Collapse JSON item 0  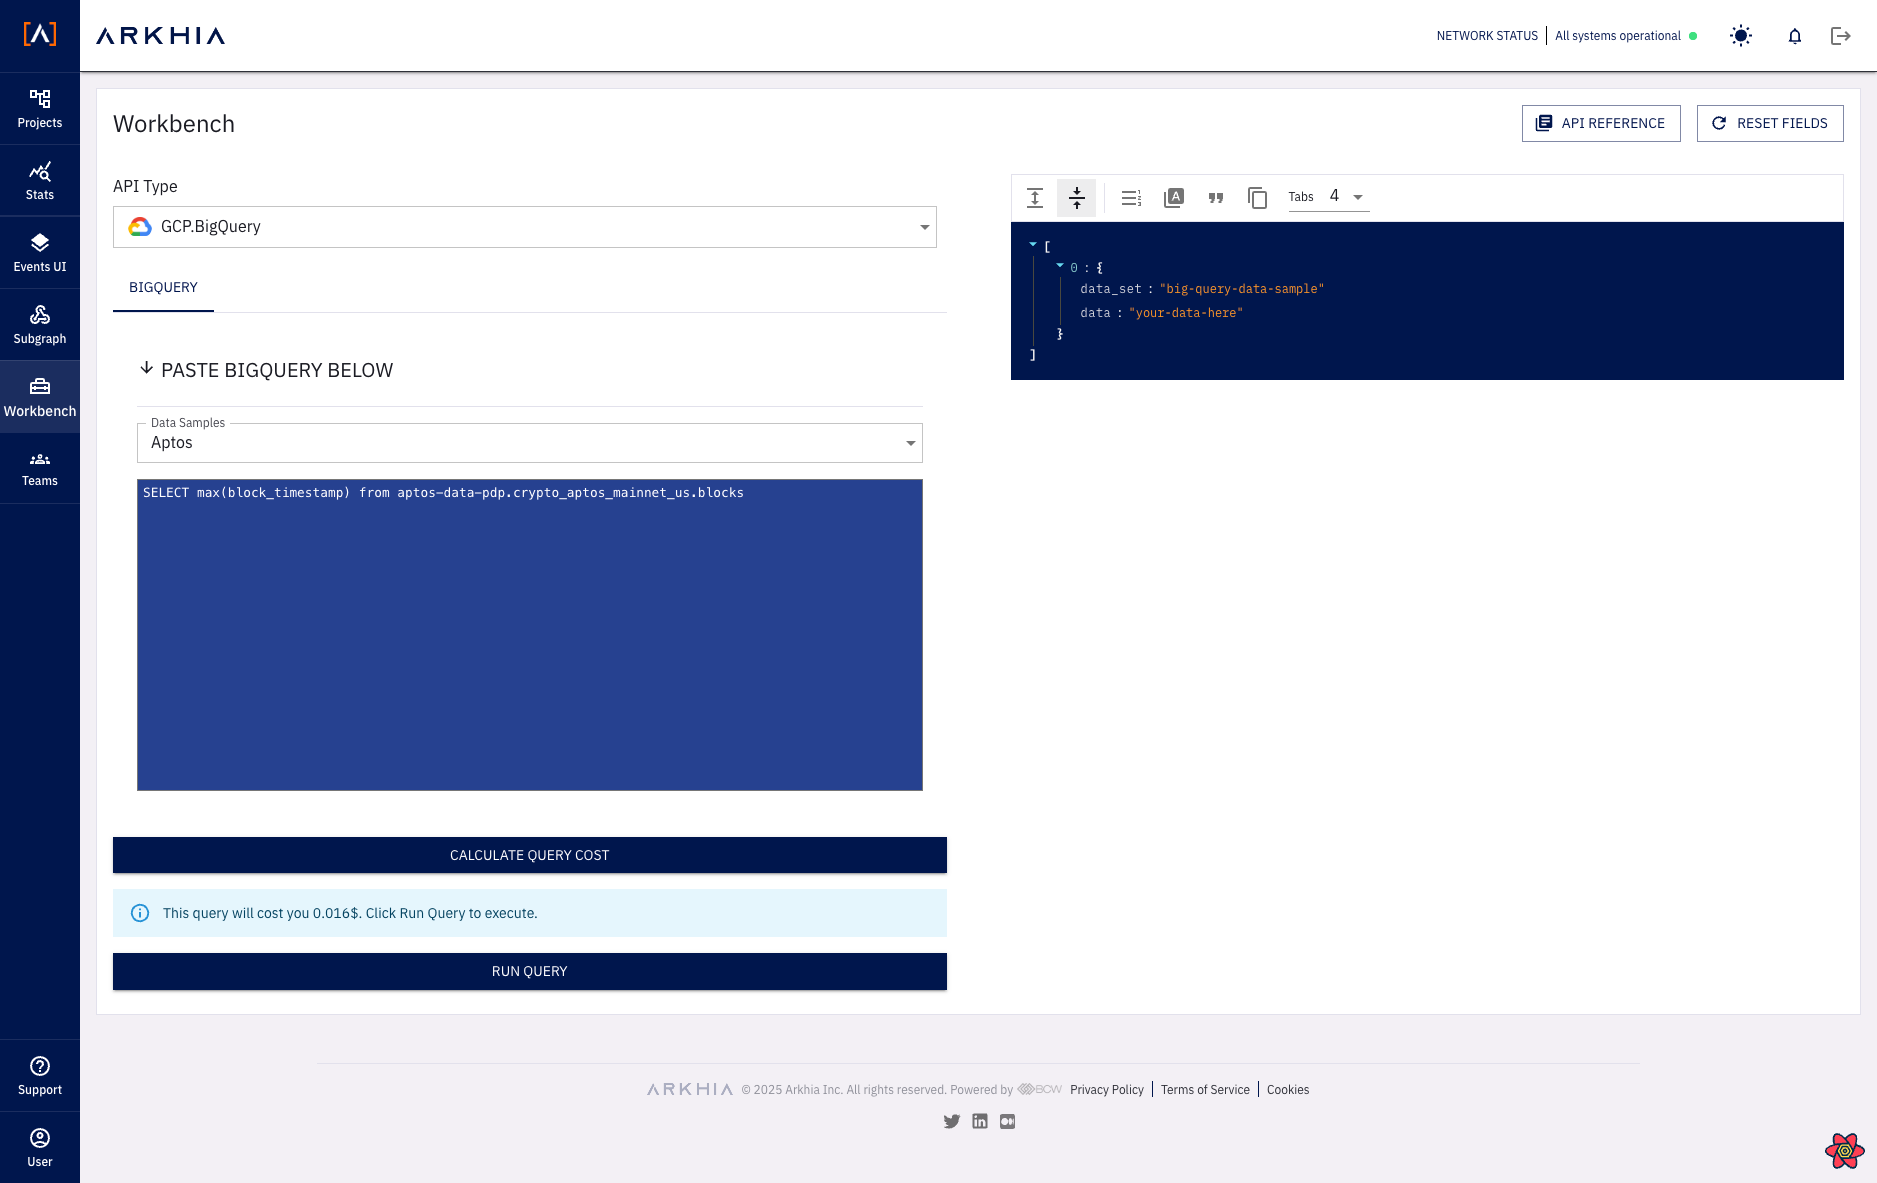[x=1060, y=266]
